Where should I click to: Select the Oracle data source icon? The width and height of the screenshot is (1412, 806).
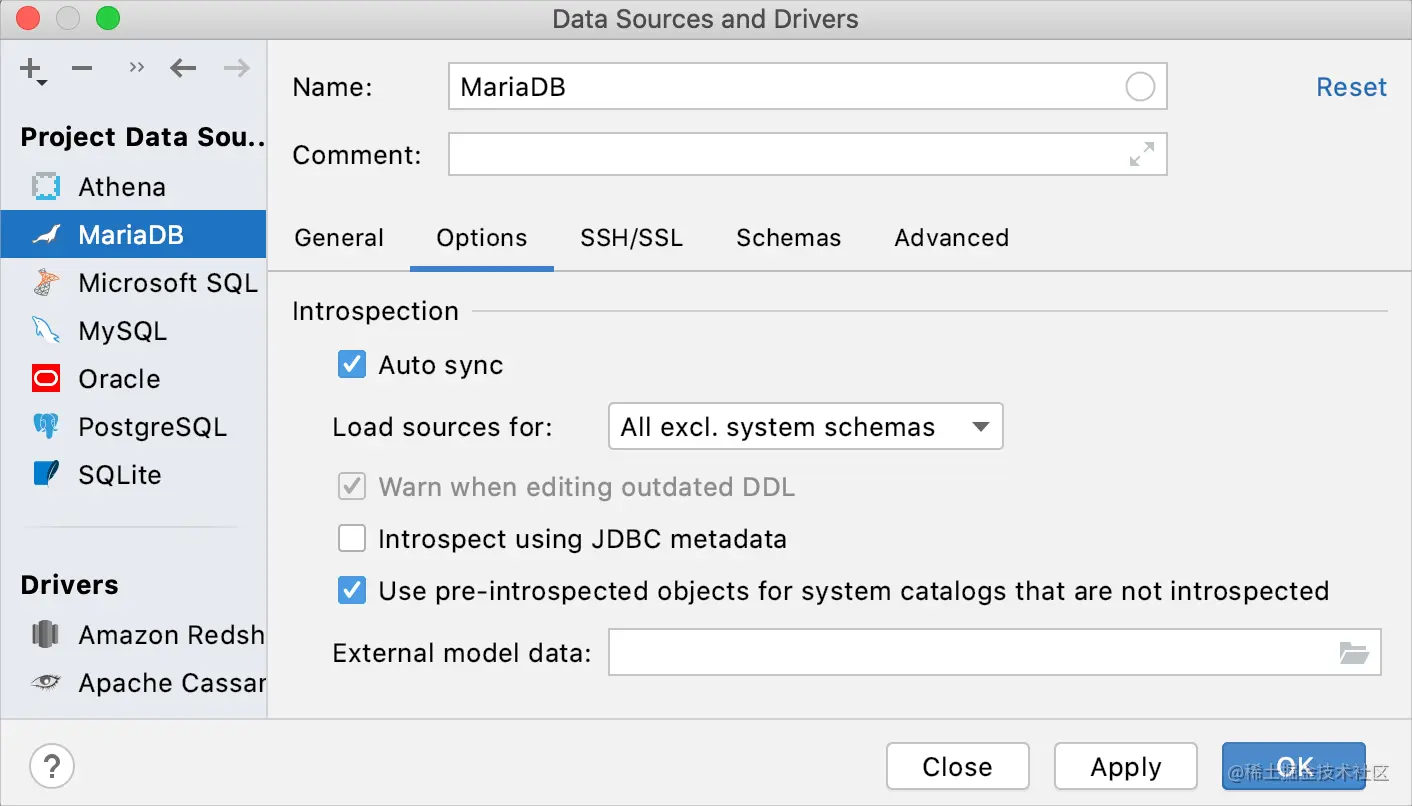point(46,379)
